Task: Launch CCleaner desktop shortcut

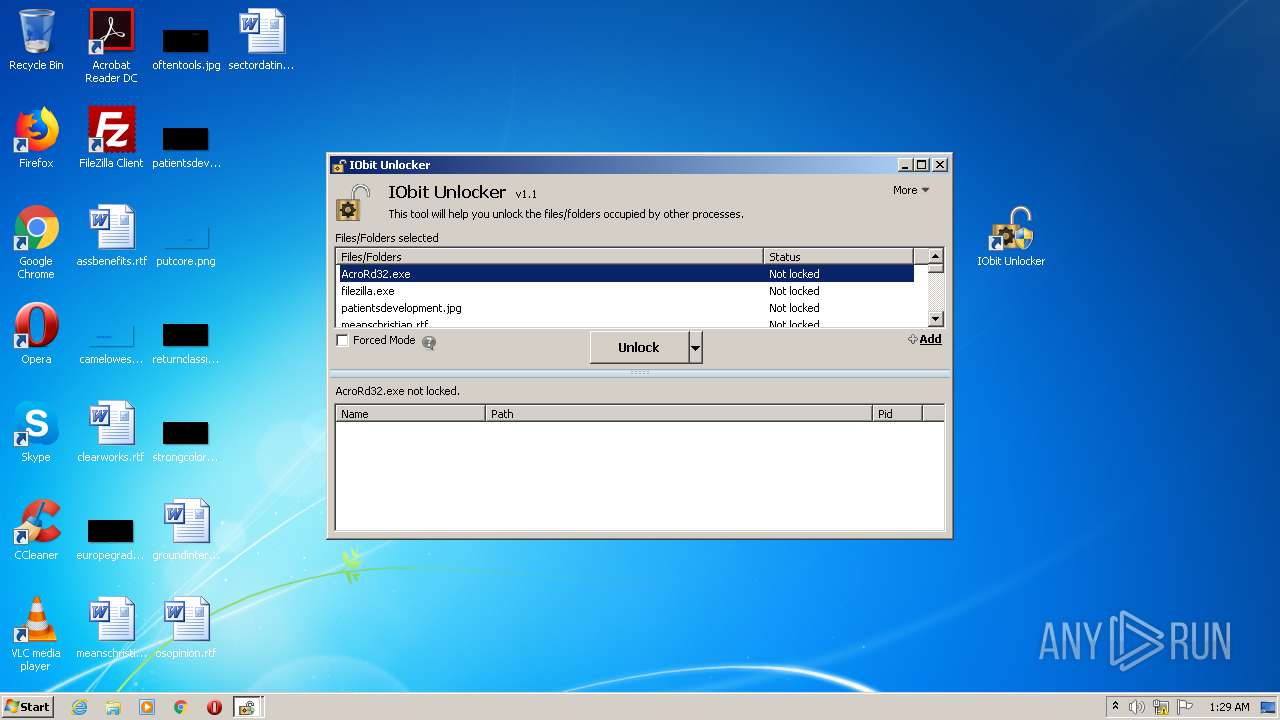Action: tap(36, 530)
